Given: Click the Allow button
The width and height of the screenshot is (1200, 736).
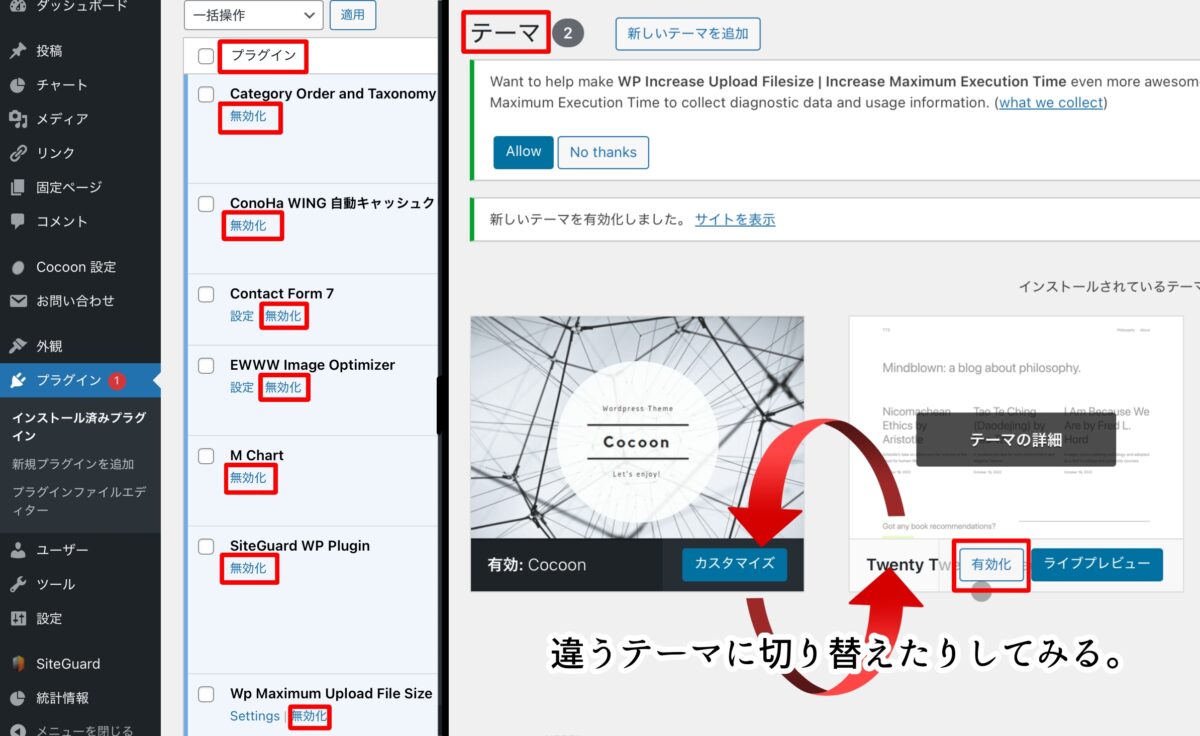Looking at the screenshot, I should pyautogui.click(x=523, y=152).
